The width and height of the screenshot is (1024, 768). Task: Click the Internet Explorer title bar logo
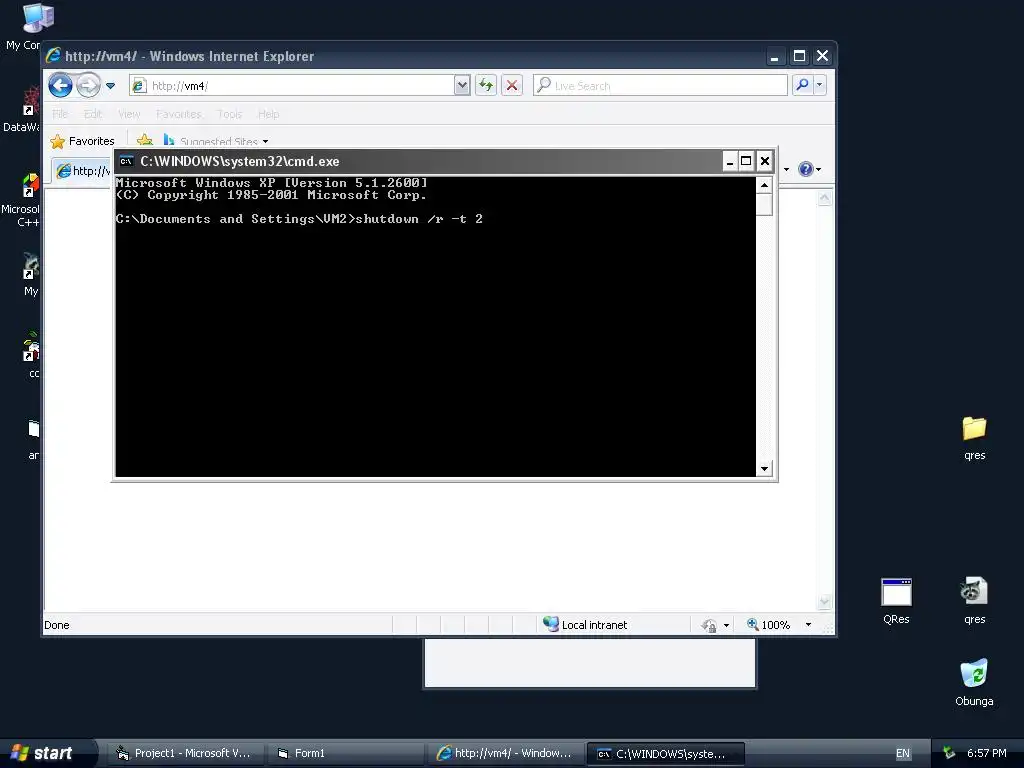[x=54, y=56]
